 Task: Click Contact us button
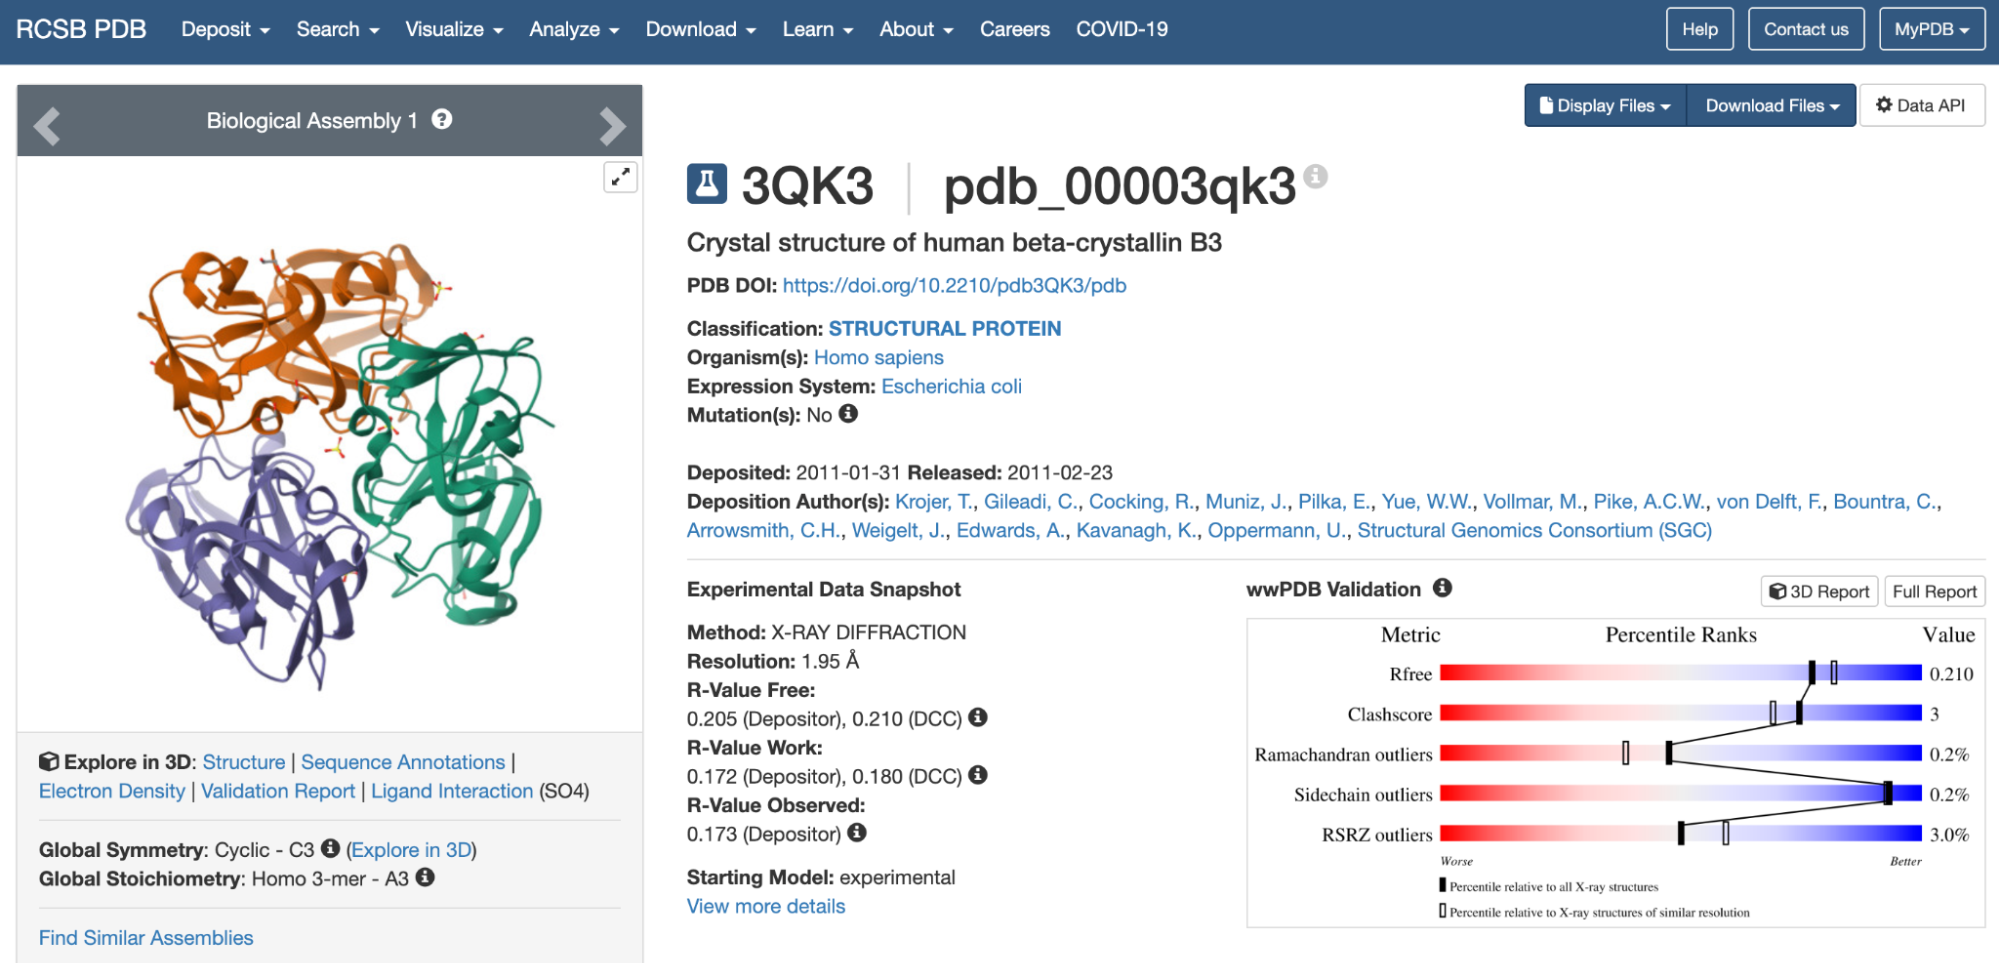(1806, 29)
